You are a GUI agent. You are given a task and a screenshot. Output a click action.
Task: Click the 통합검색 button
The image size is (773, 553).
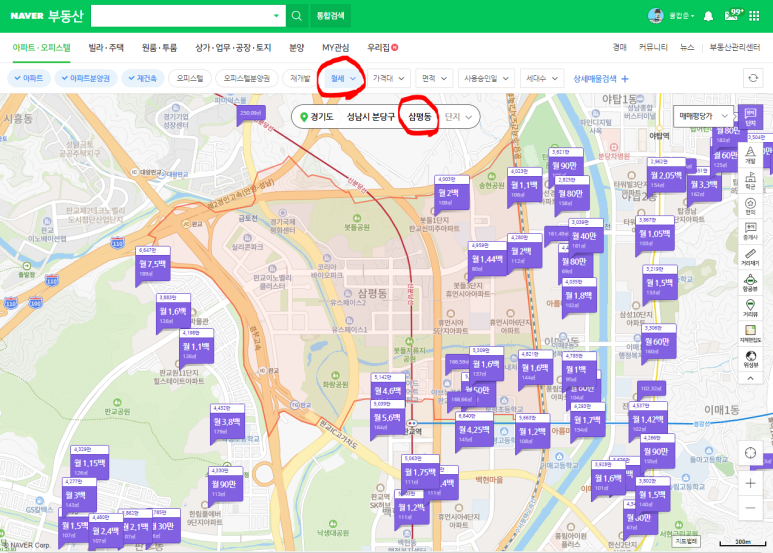pyautogui.click(x=330, y=16)
